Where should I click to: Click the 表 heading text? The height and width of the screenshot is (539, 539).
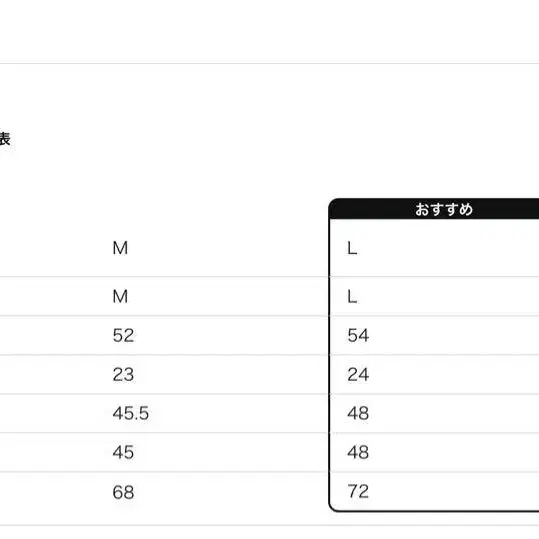(x=5, y=139)
